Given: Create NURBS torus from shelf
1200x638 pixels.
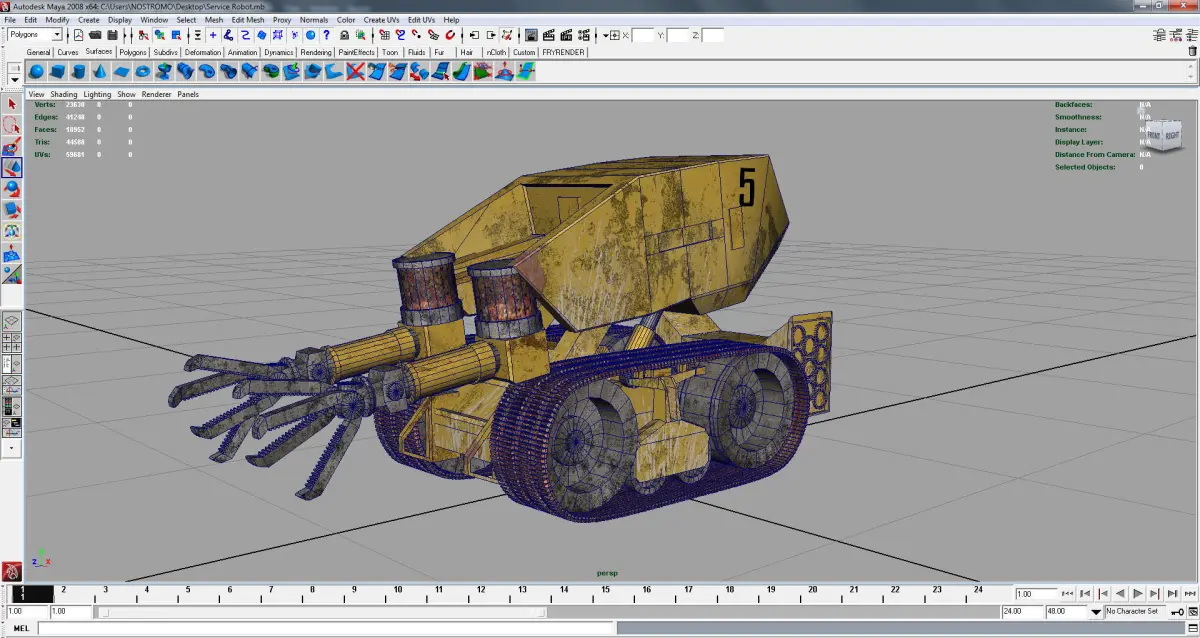Looking at the screenshot, I should click(x=143, y=72).
